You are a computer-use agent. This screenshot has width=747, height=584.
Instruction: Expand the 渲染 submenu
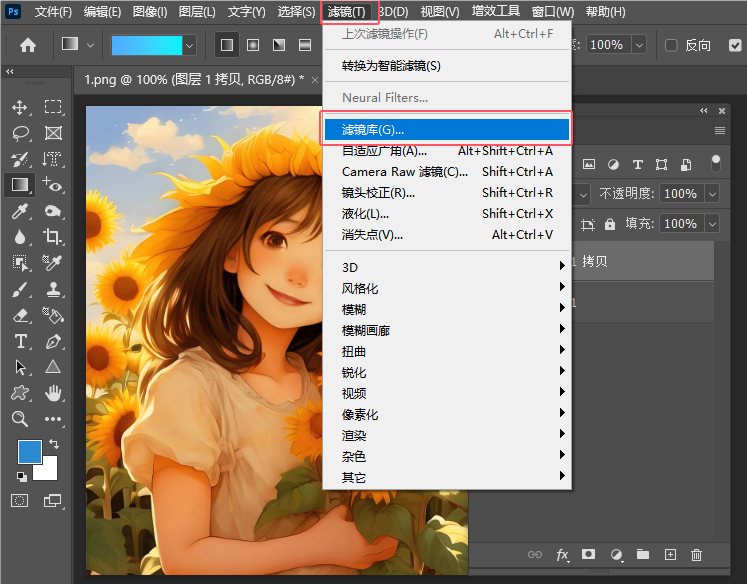447,435
